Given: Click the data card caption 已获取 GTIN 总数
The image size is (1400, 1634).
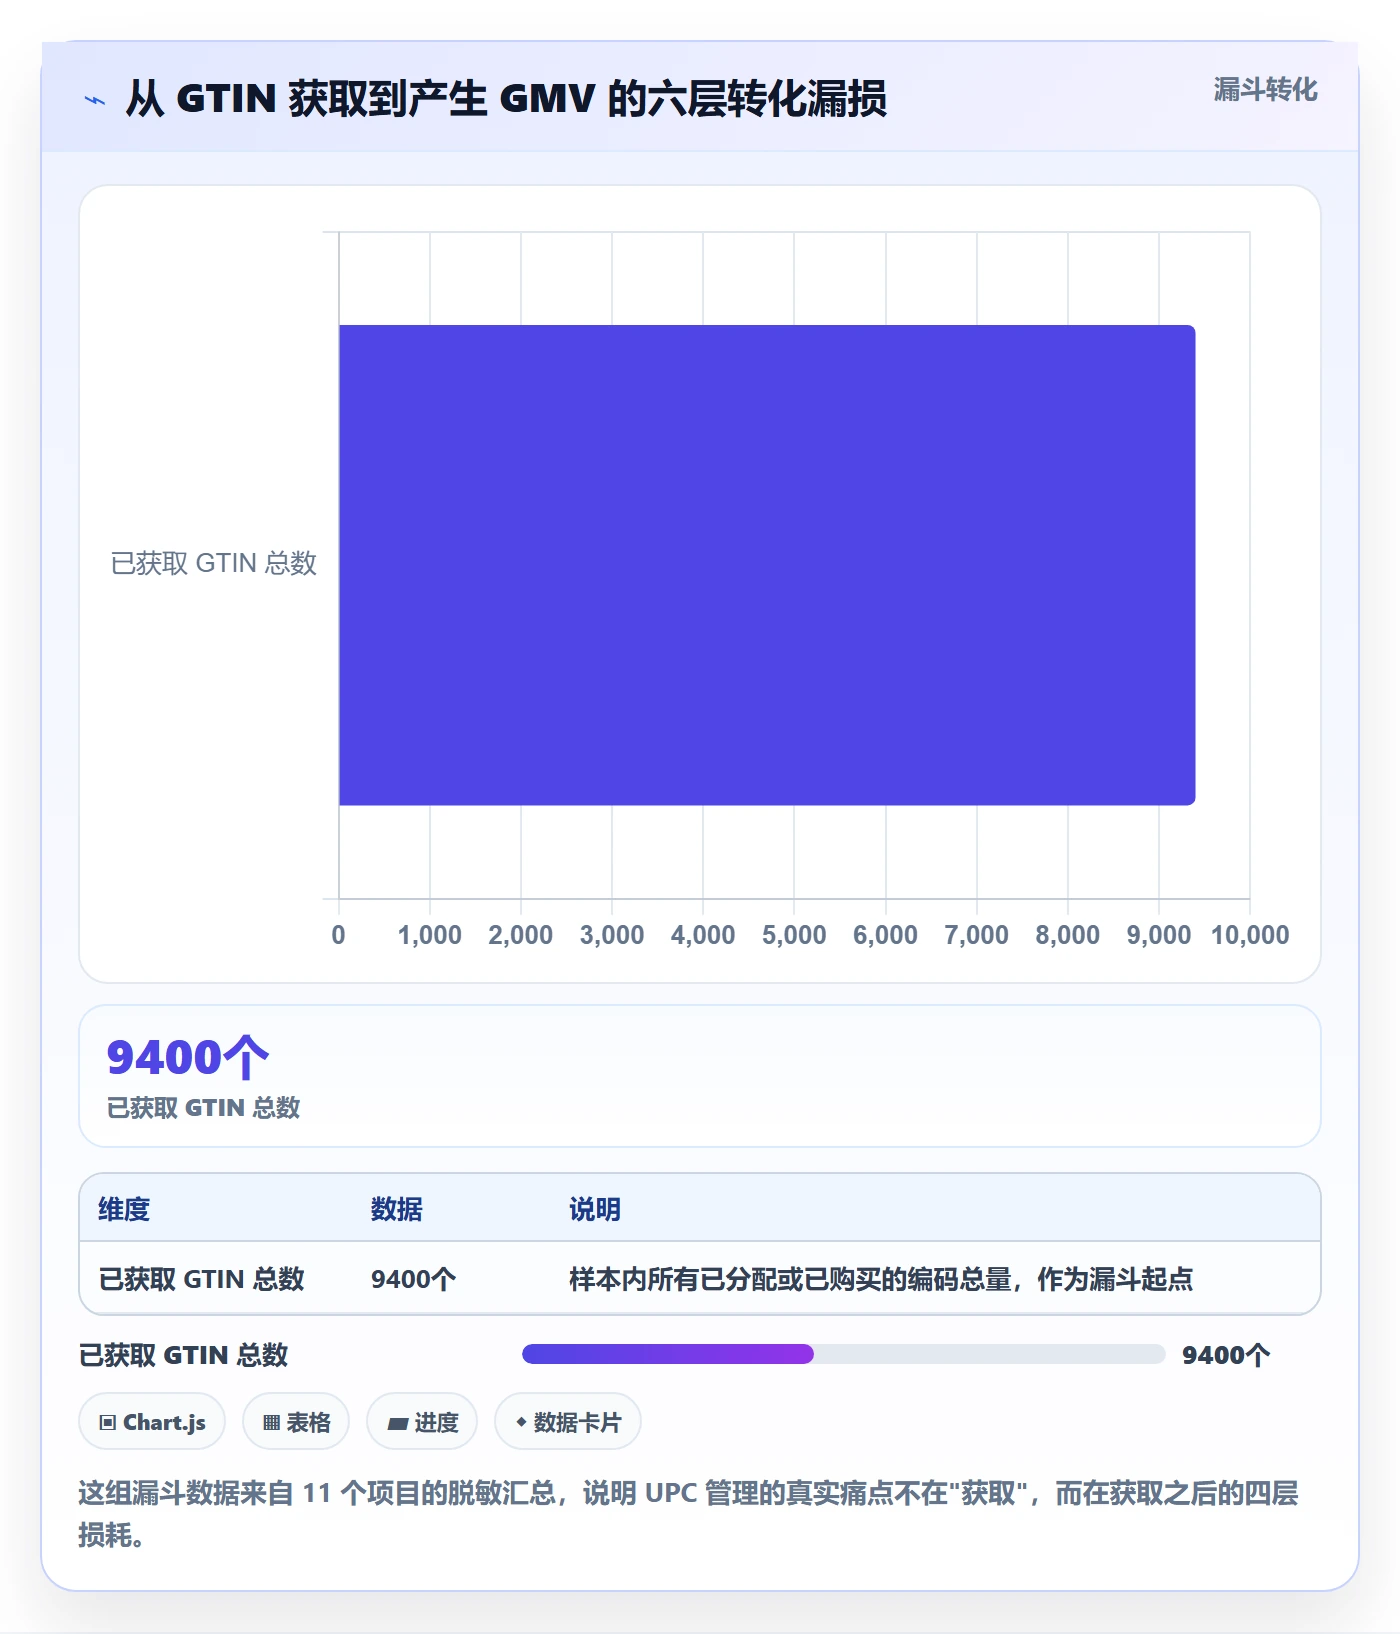Looking at the screenshot, I should [x=204, y=1108].
